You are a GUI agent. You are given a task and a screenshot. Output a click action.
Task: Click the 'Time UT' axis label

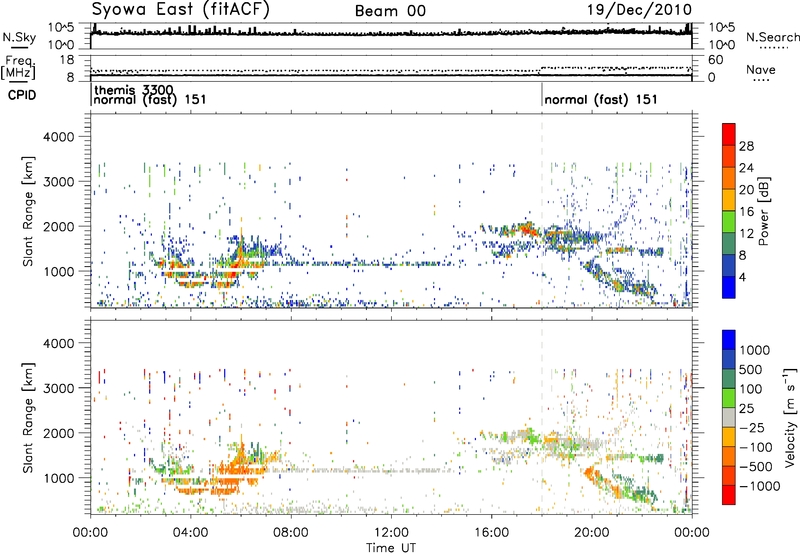(391, 548)
